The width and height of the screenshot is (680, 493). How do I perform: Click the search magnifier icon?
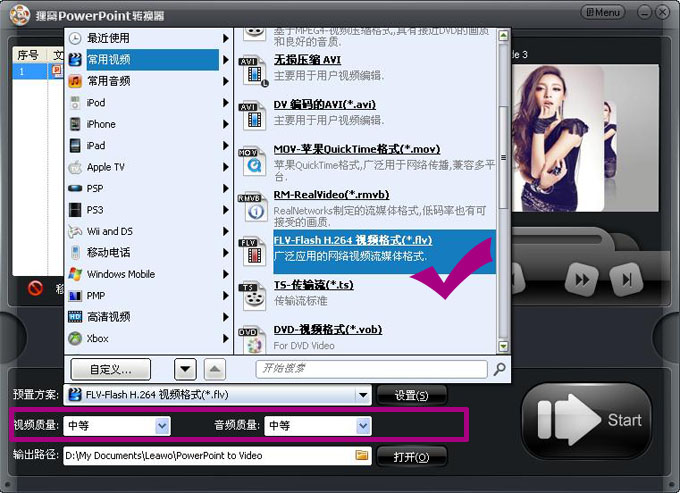click(500, 369)
